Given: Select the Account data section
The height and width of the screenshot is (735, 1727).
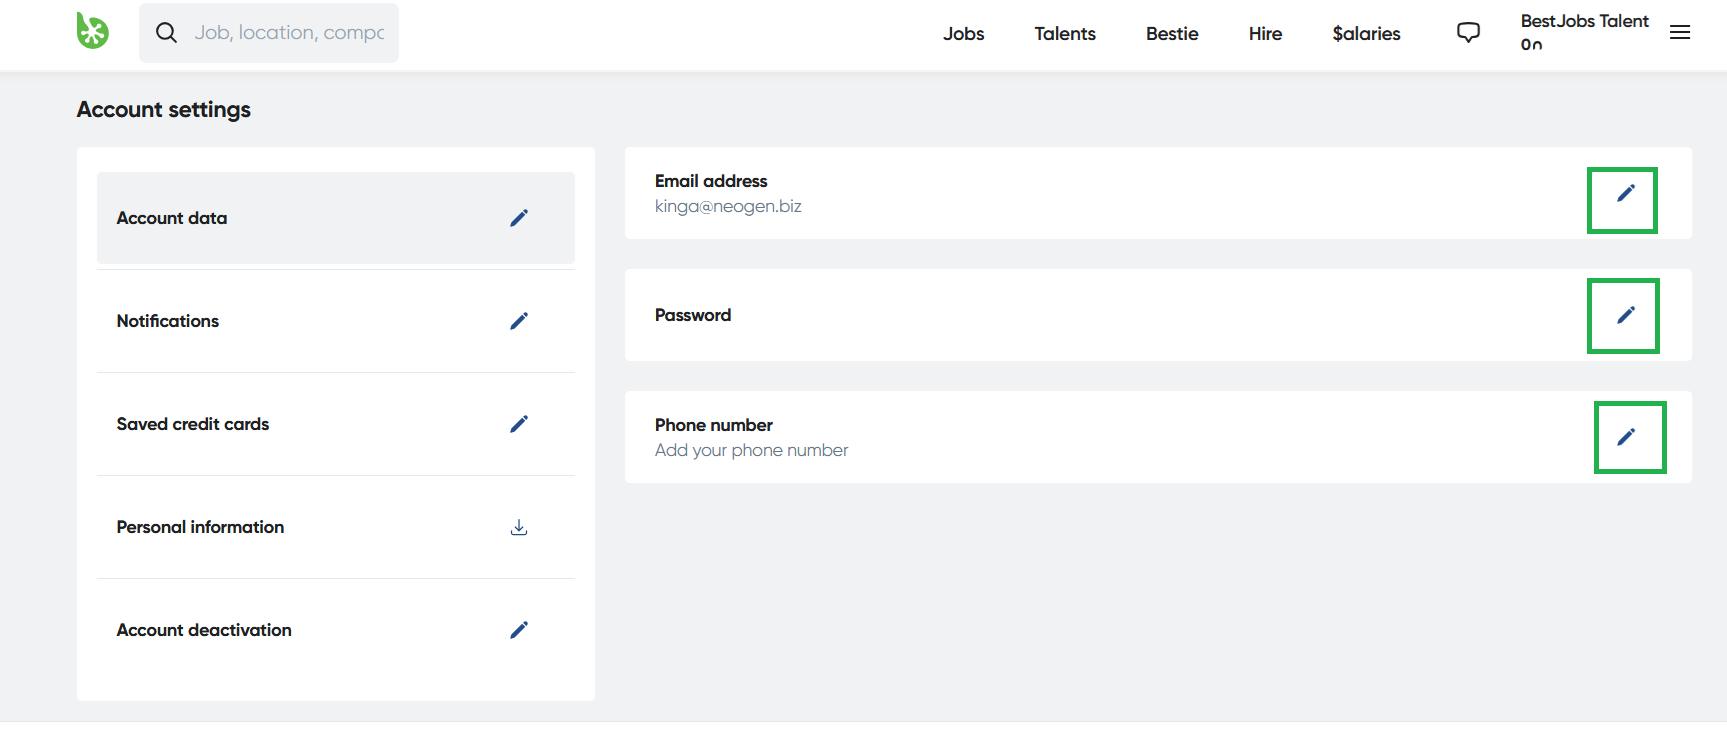Looking at the screenshot, I should tap(172, 218).
